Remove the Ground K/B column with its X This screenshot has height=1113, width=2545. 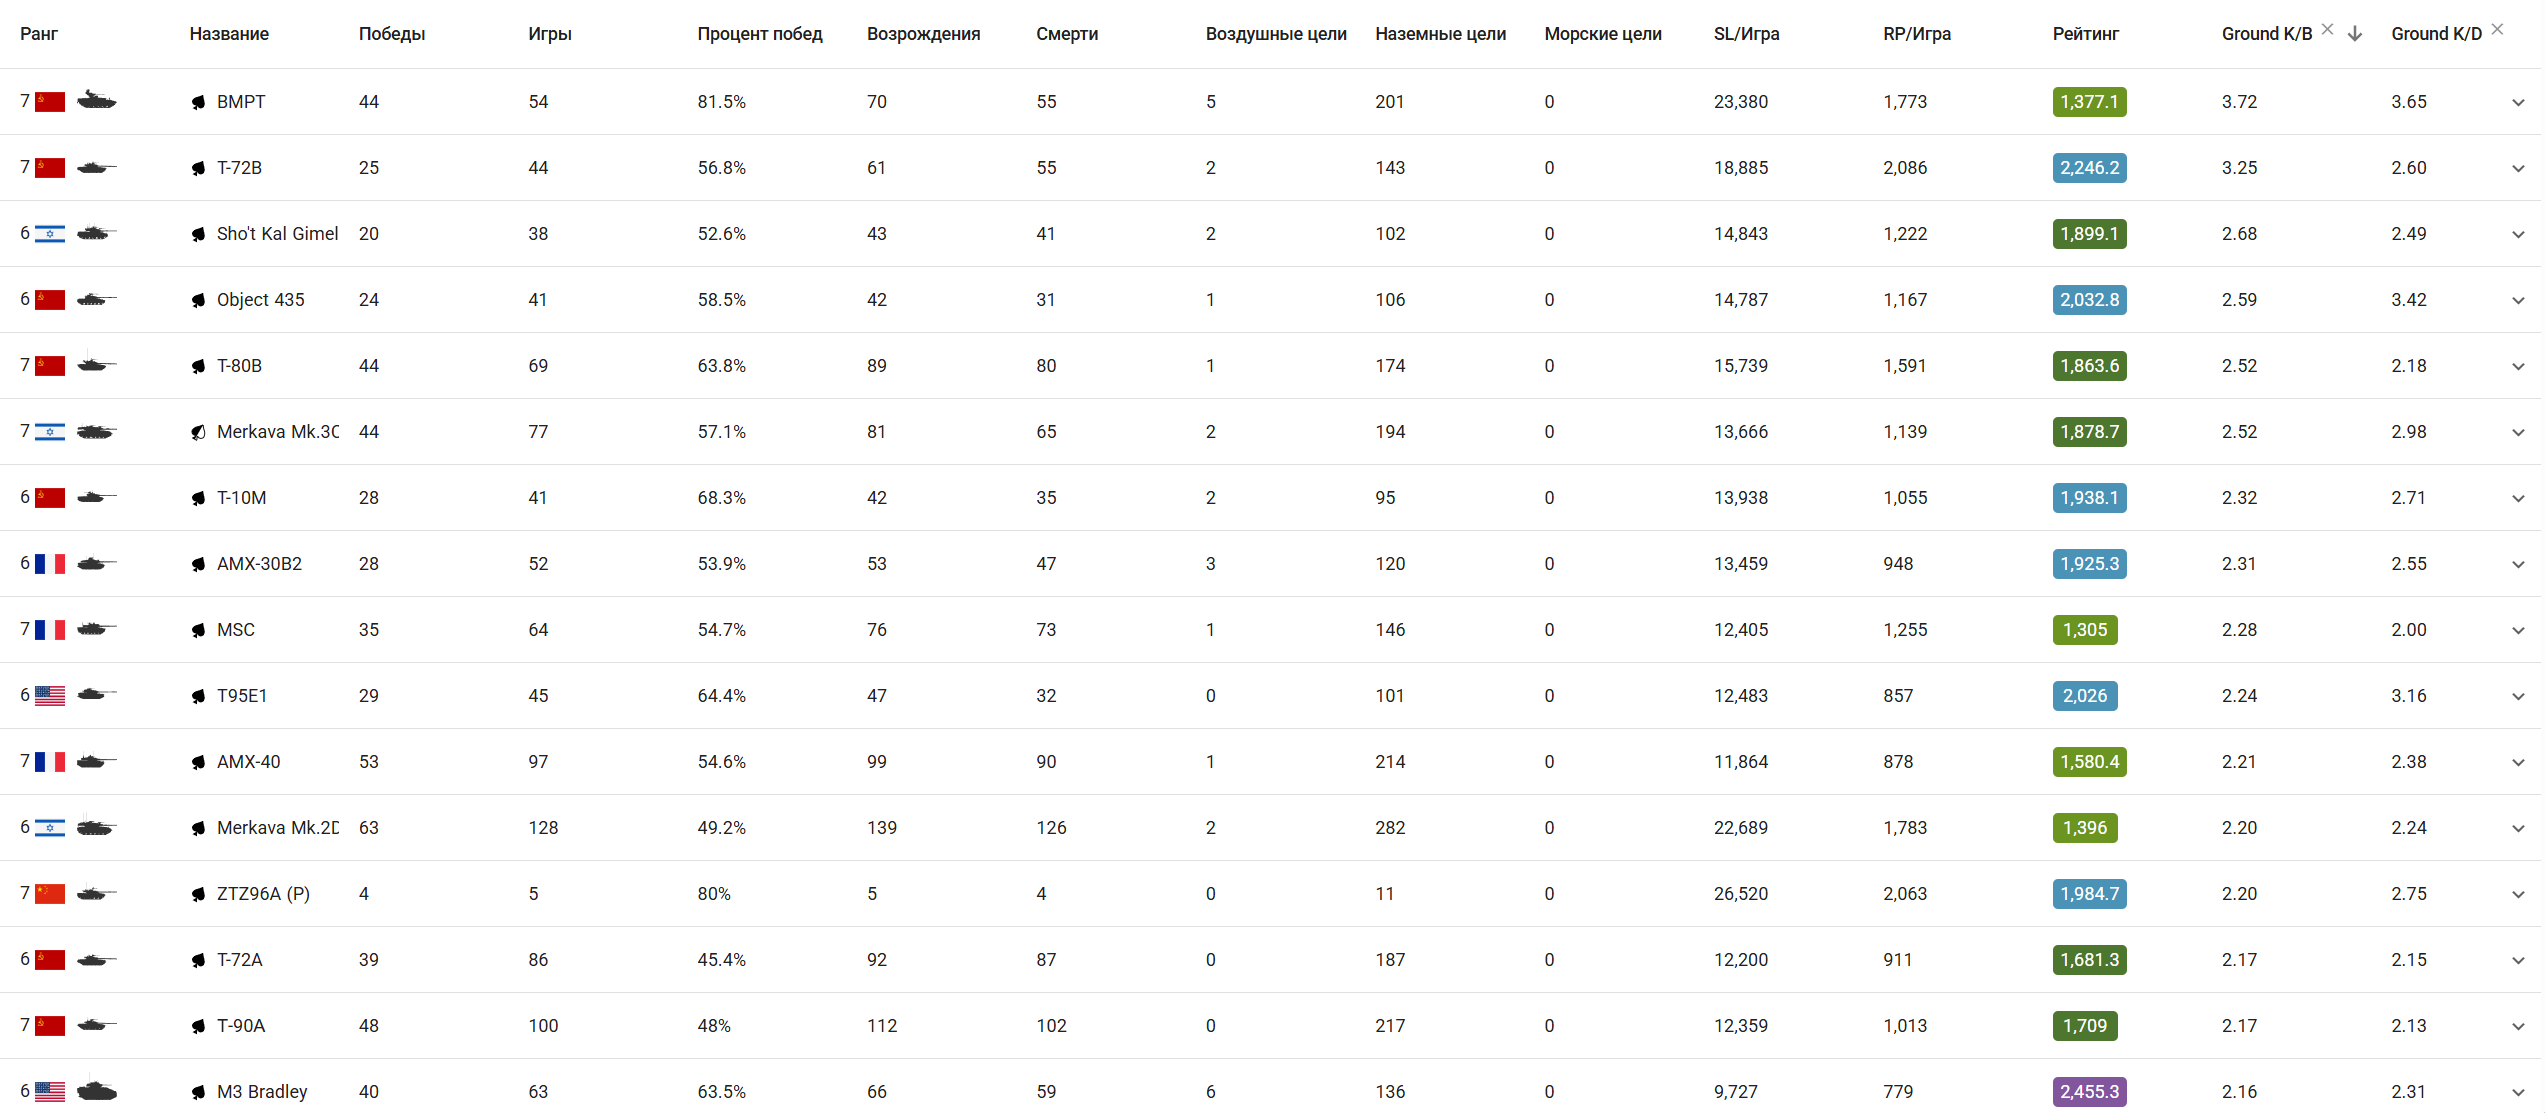2327,29
